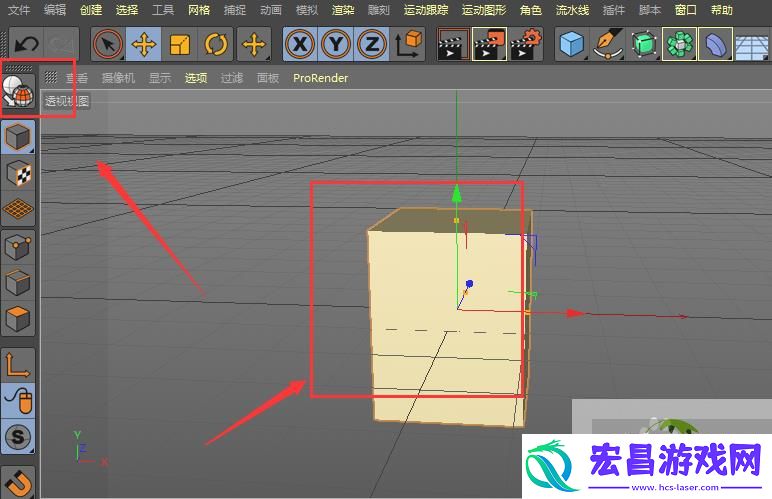Click the red X axis arrow handle
The height and width of the screenshot is (499, 772).
(x=574, y=313)
